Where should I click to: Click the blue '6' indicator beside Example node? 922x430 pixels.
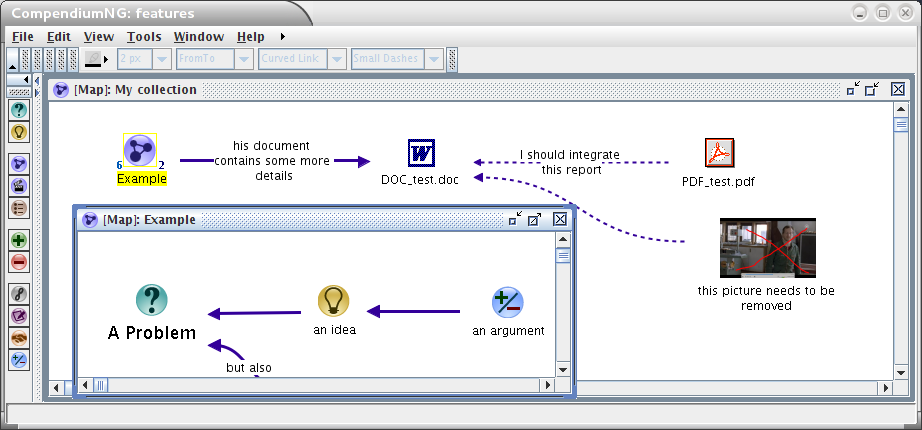coord(119,165)
